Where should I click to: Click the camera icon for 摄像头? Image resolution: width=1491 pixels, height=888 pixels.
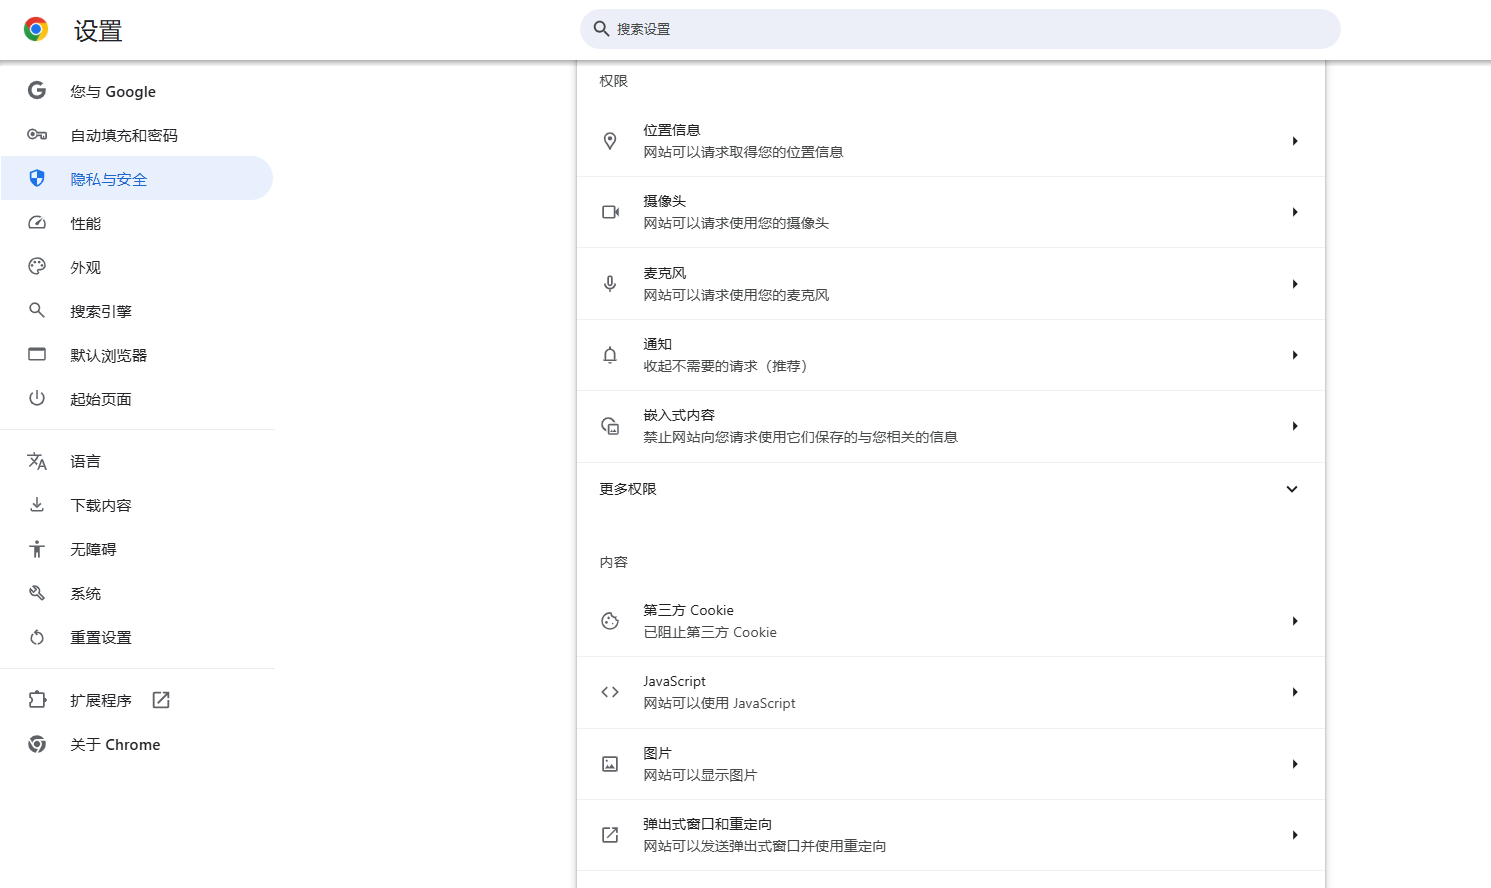(610, 212)
